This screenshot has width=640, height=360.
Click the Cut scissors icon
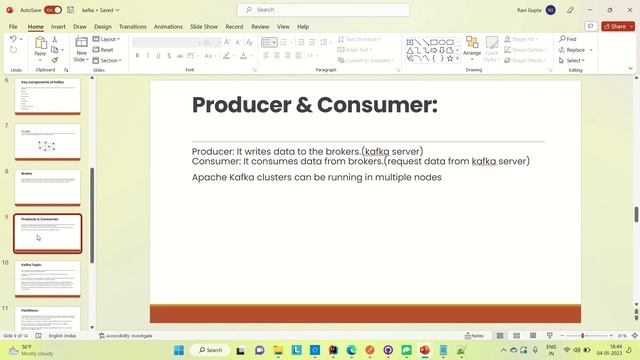tap(54, 39)
